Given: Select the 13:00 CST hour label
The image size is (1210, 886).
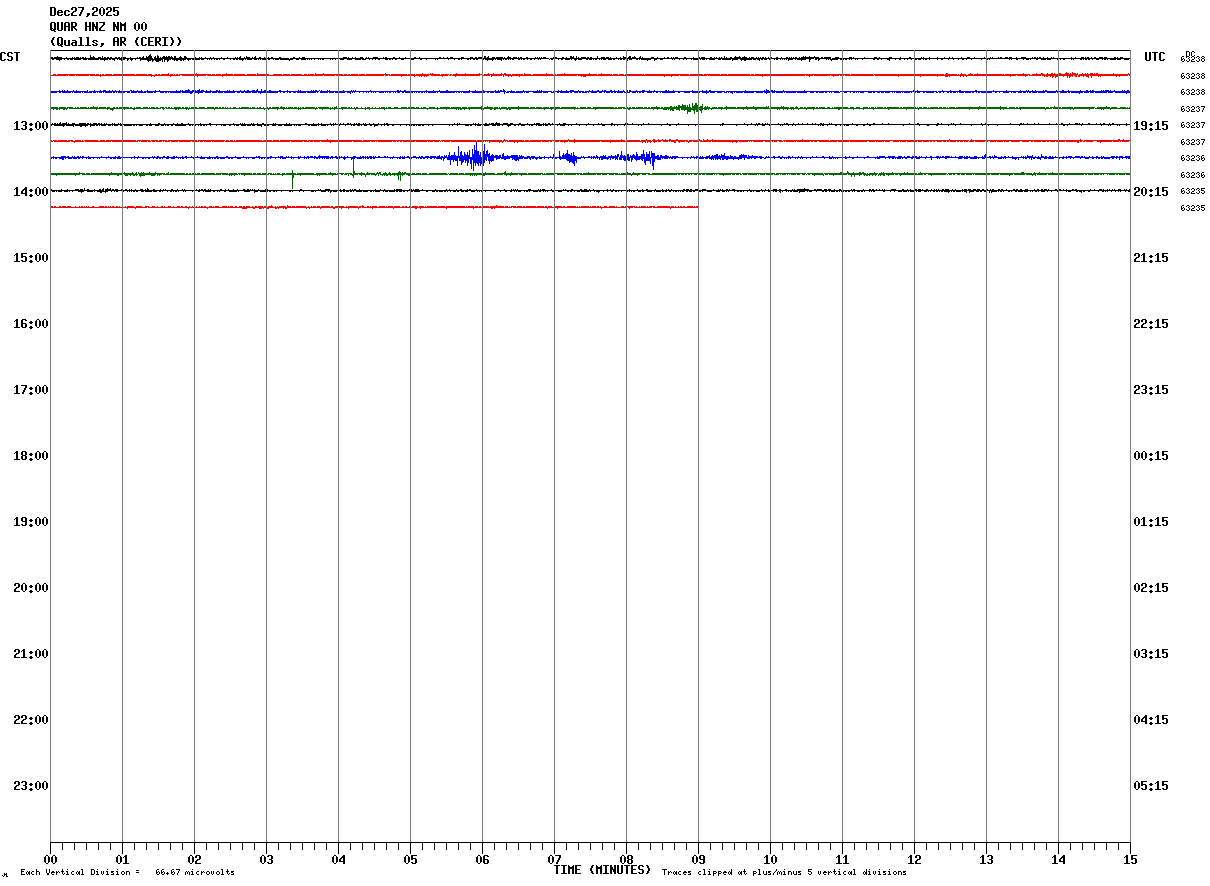Looking at the screenshot, I should [x=31, y=126].
